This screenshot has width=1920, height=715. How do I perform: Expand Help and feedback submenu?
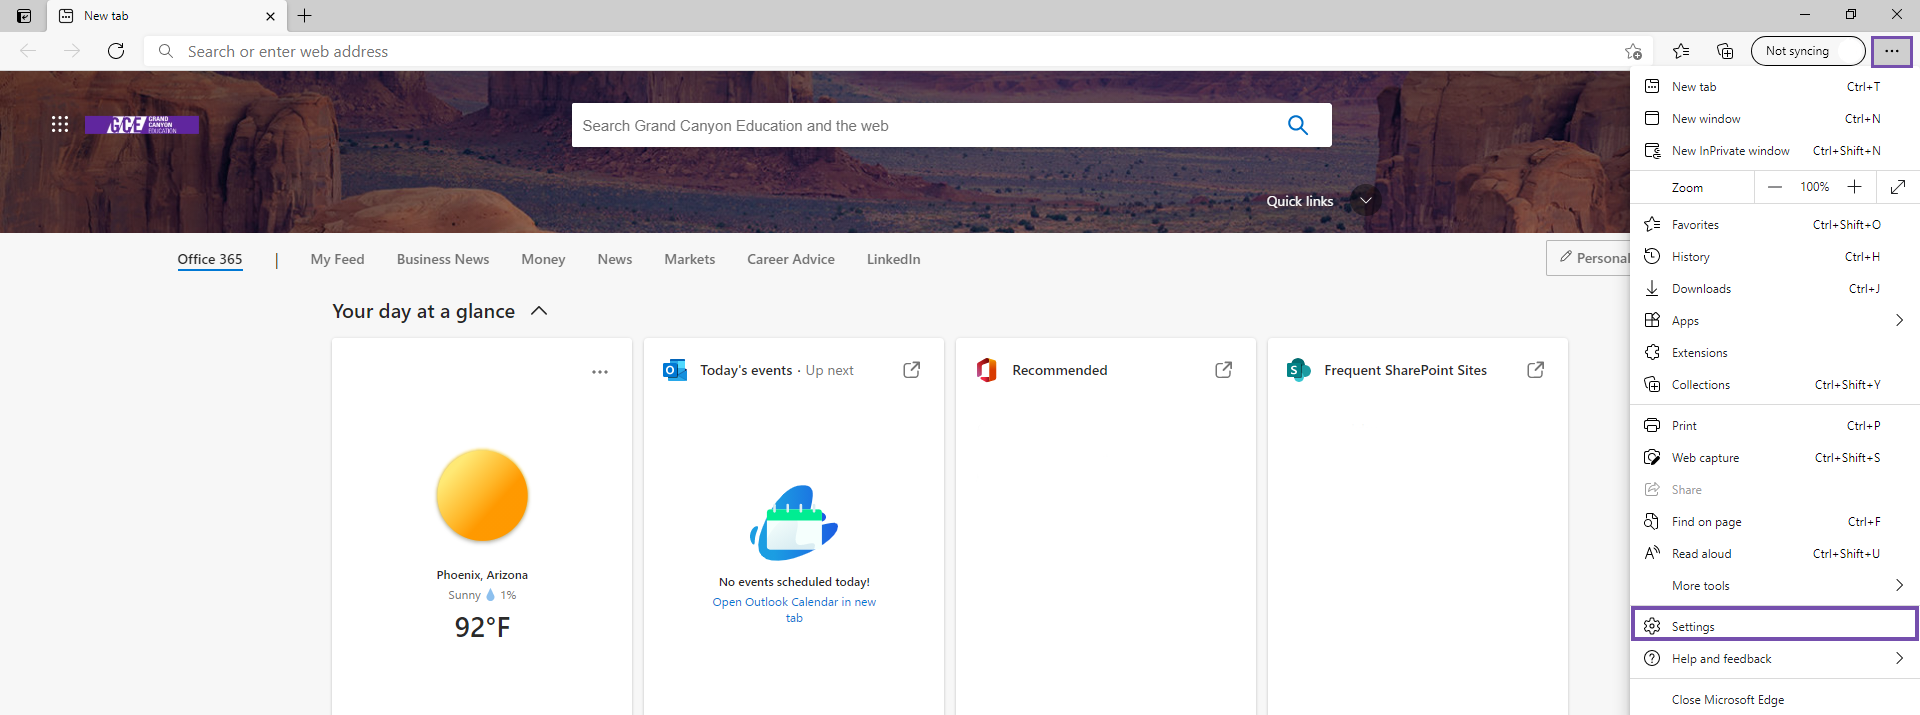point(1774,659)
